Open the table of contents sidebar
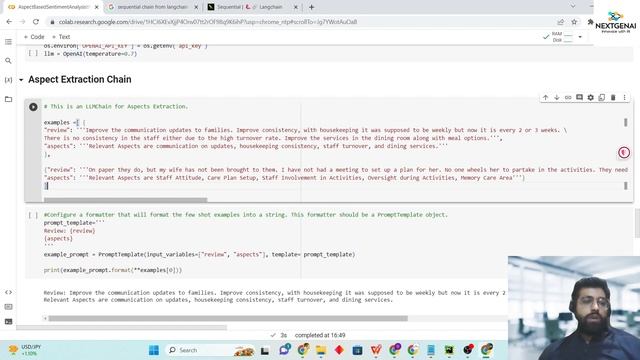The width and height of the screenshot is (640, 360). click(8, 42)
